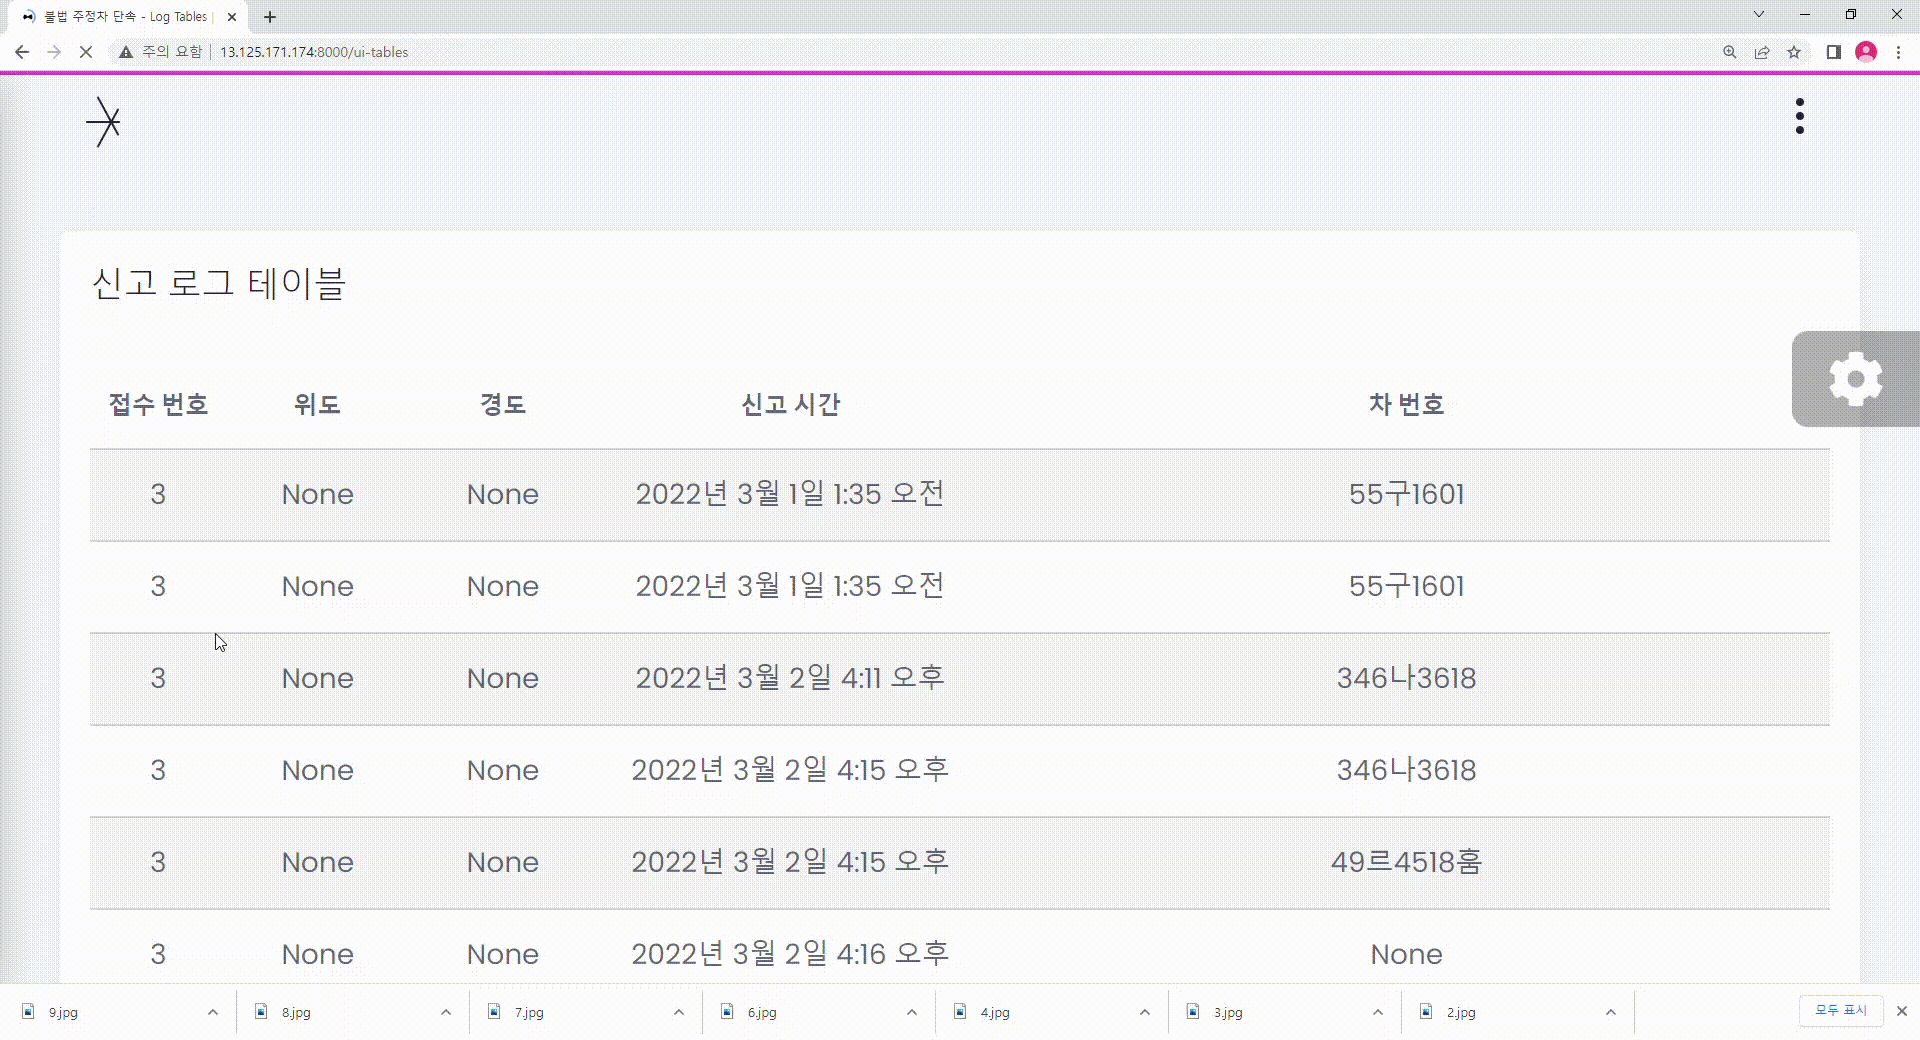Select car number 49르4518홈
1920x1040 pixels.
click(1406, 862)
